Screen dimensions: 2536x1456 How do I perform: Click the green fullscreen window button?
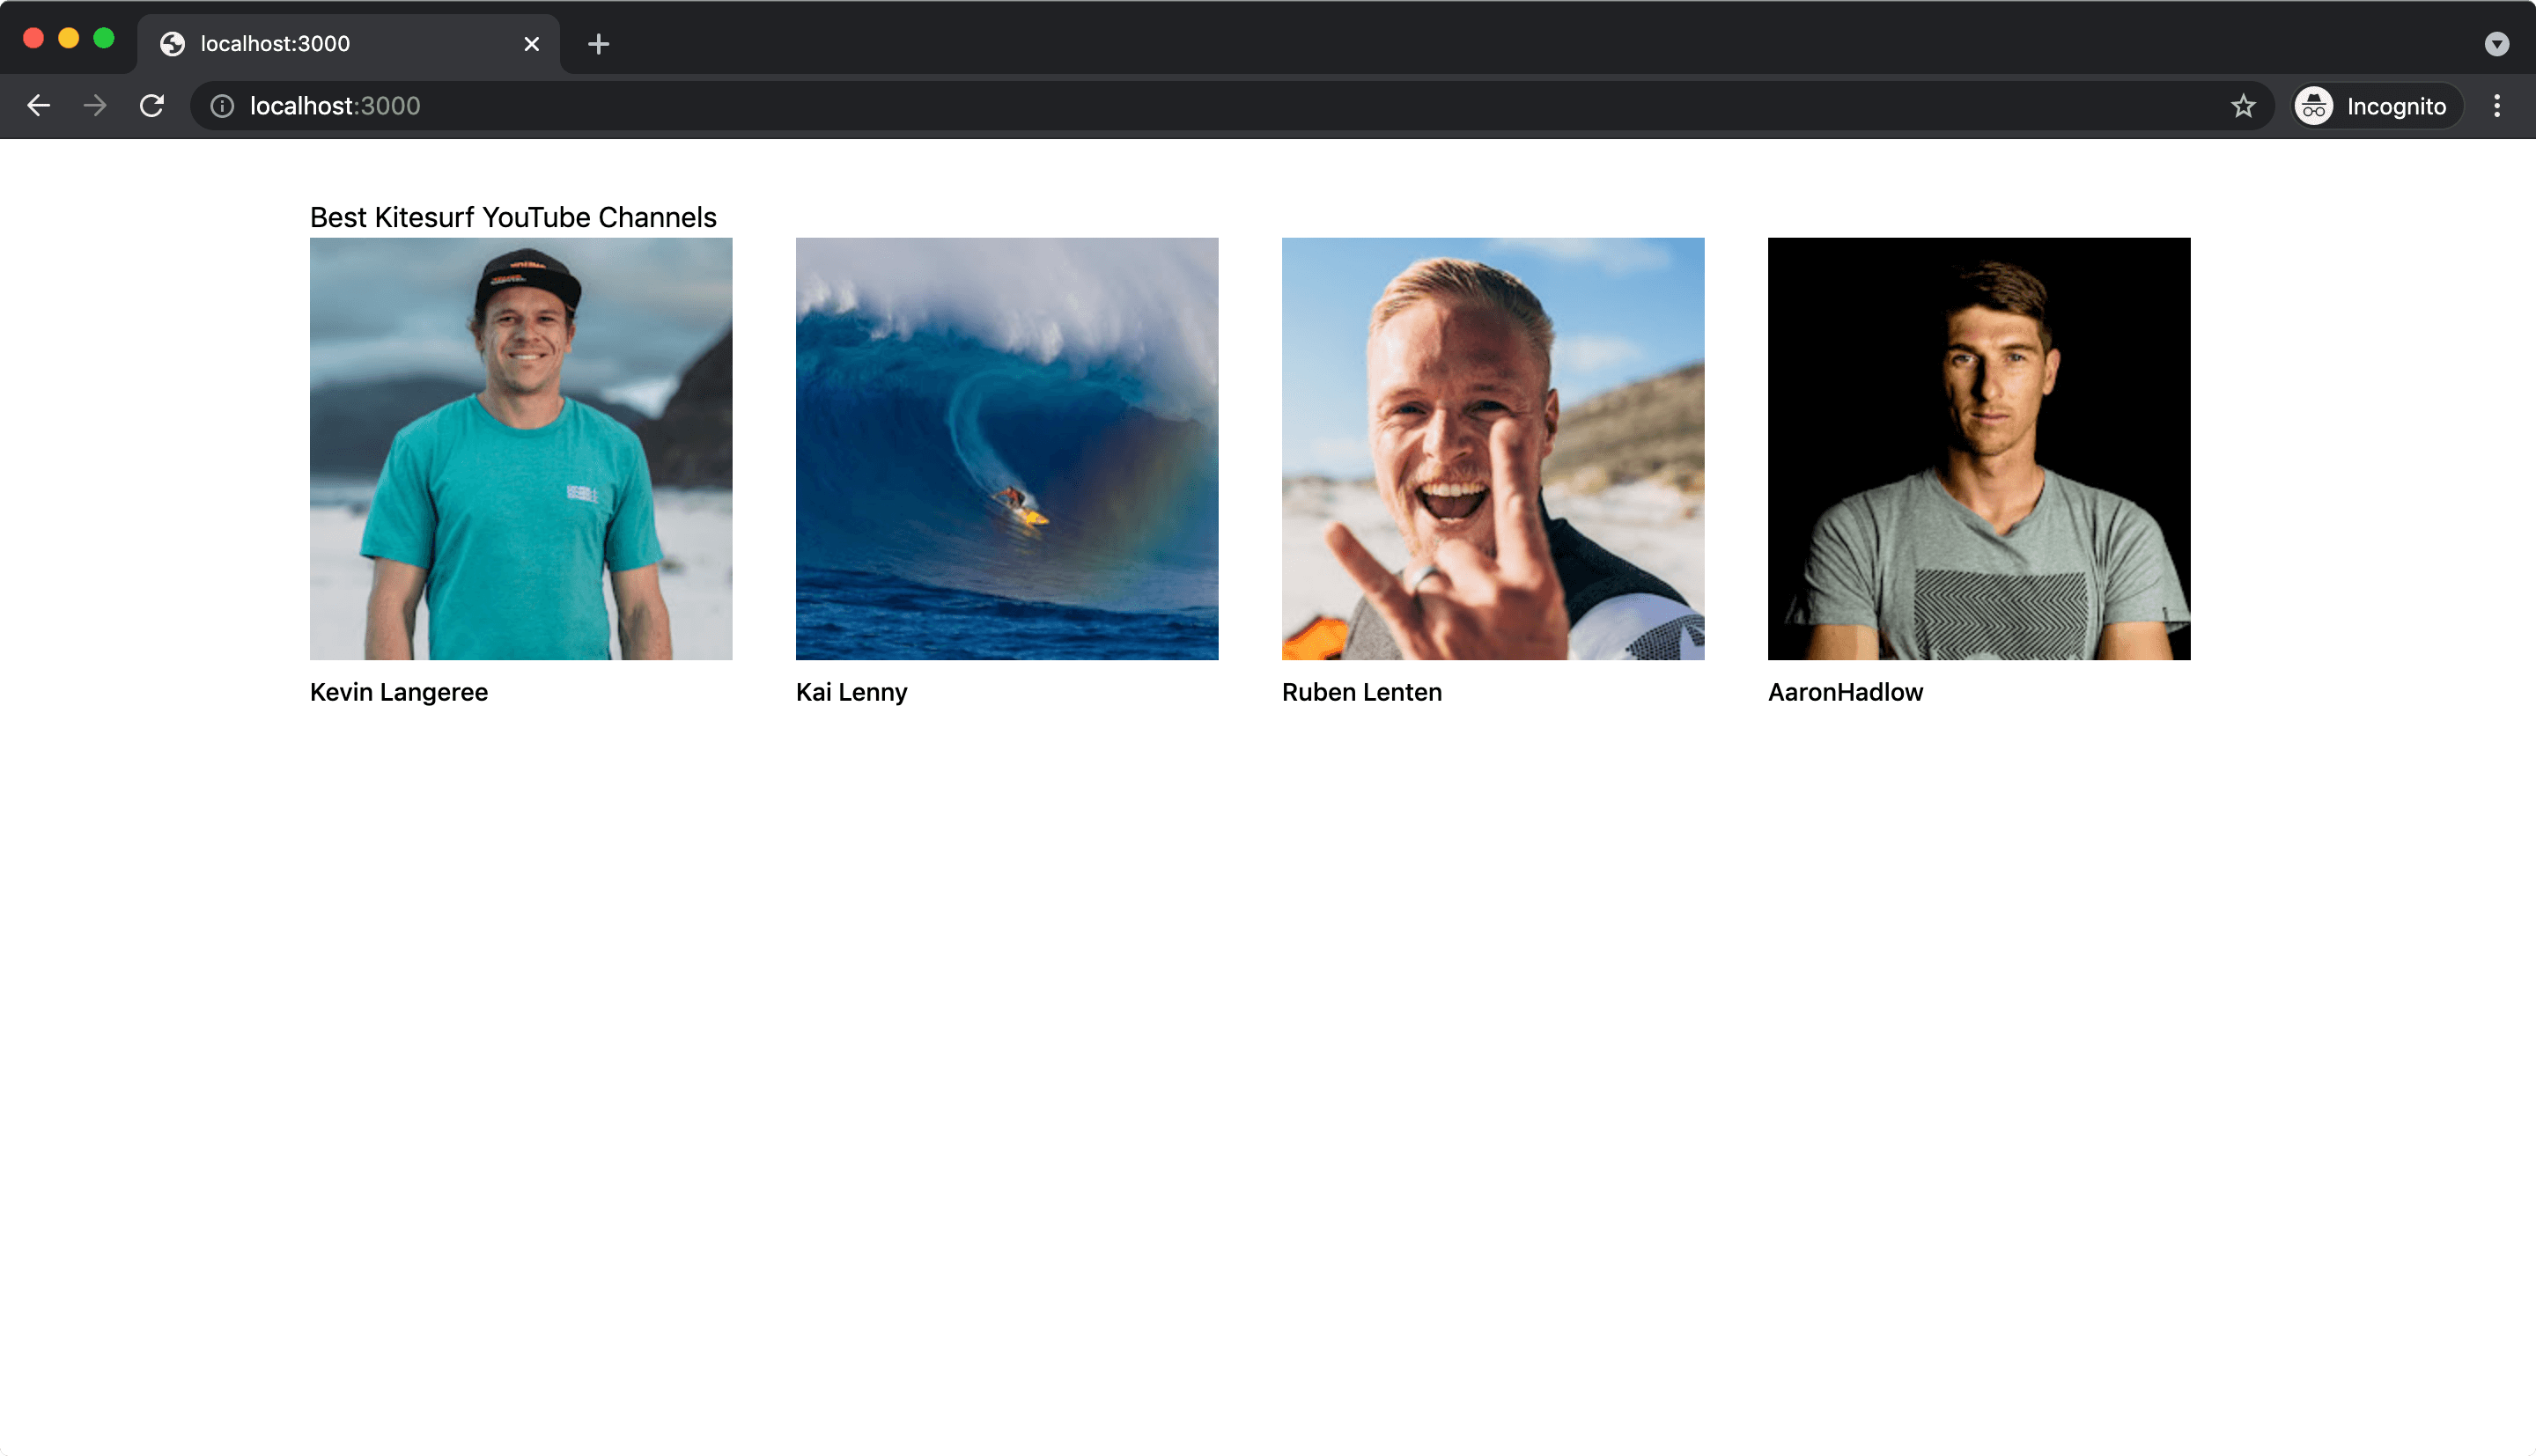[104, 38]
